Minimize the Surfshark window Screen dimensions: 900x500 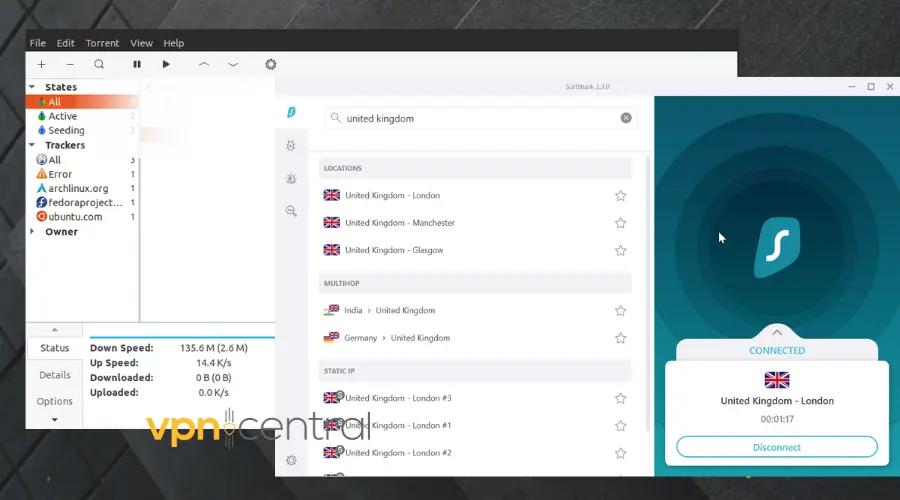(852, 87)
